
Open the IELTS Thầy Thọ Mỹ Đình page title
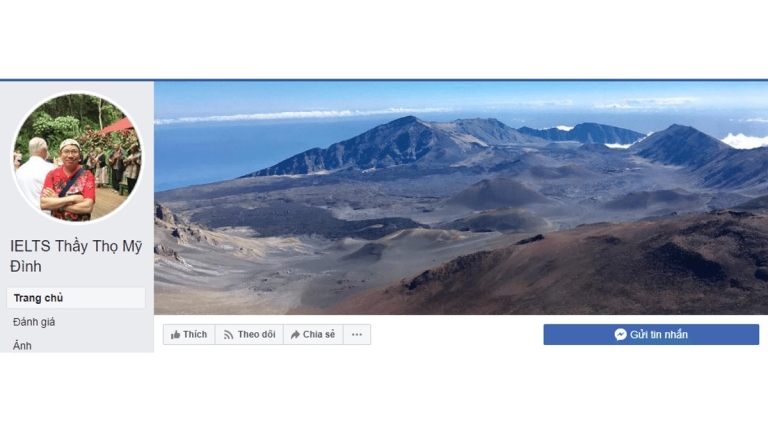[x=76, y=256]
